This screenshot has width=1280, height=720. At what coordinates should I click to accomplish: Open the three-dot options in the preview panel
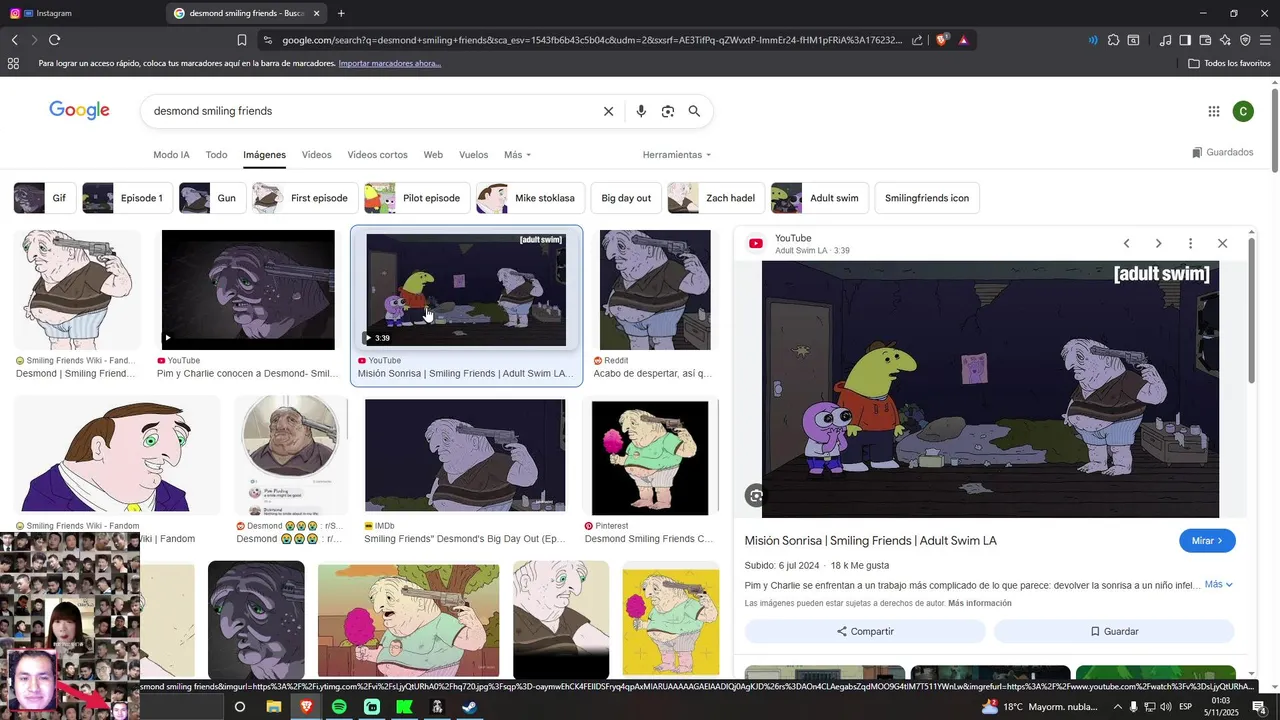point(1190,243)
